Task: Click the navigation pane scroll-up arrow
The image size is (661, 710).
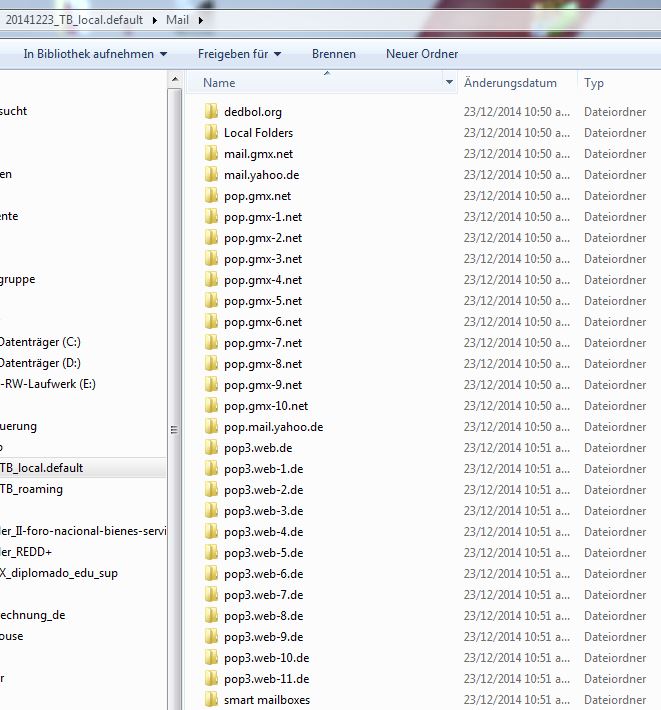Action: (x=174, y=80)
